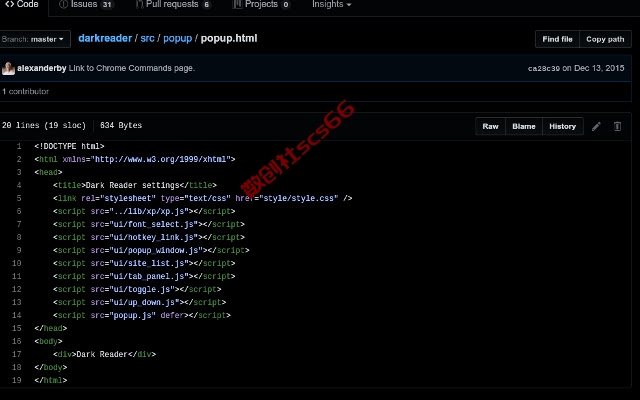640x400 pixels.
Task: Click the 'Dark Reader settings' title text
Action: coord(133,185)
